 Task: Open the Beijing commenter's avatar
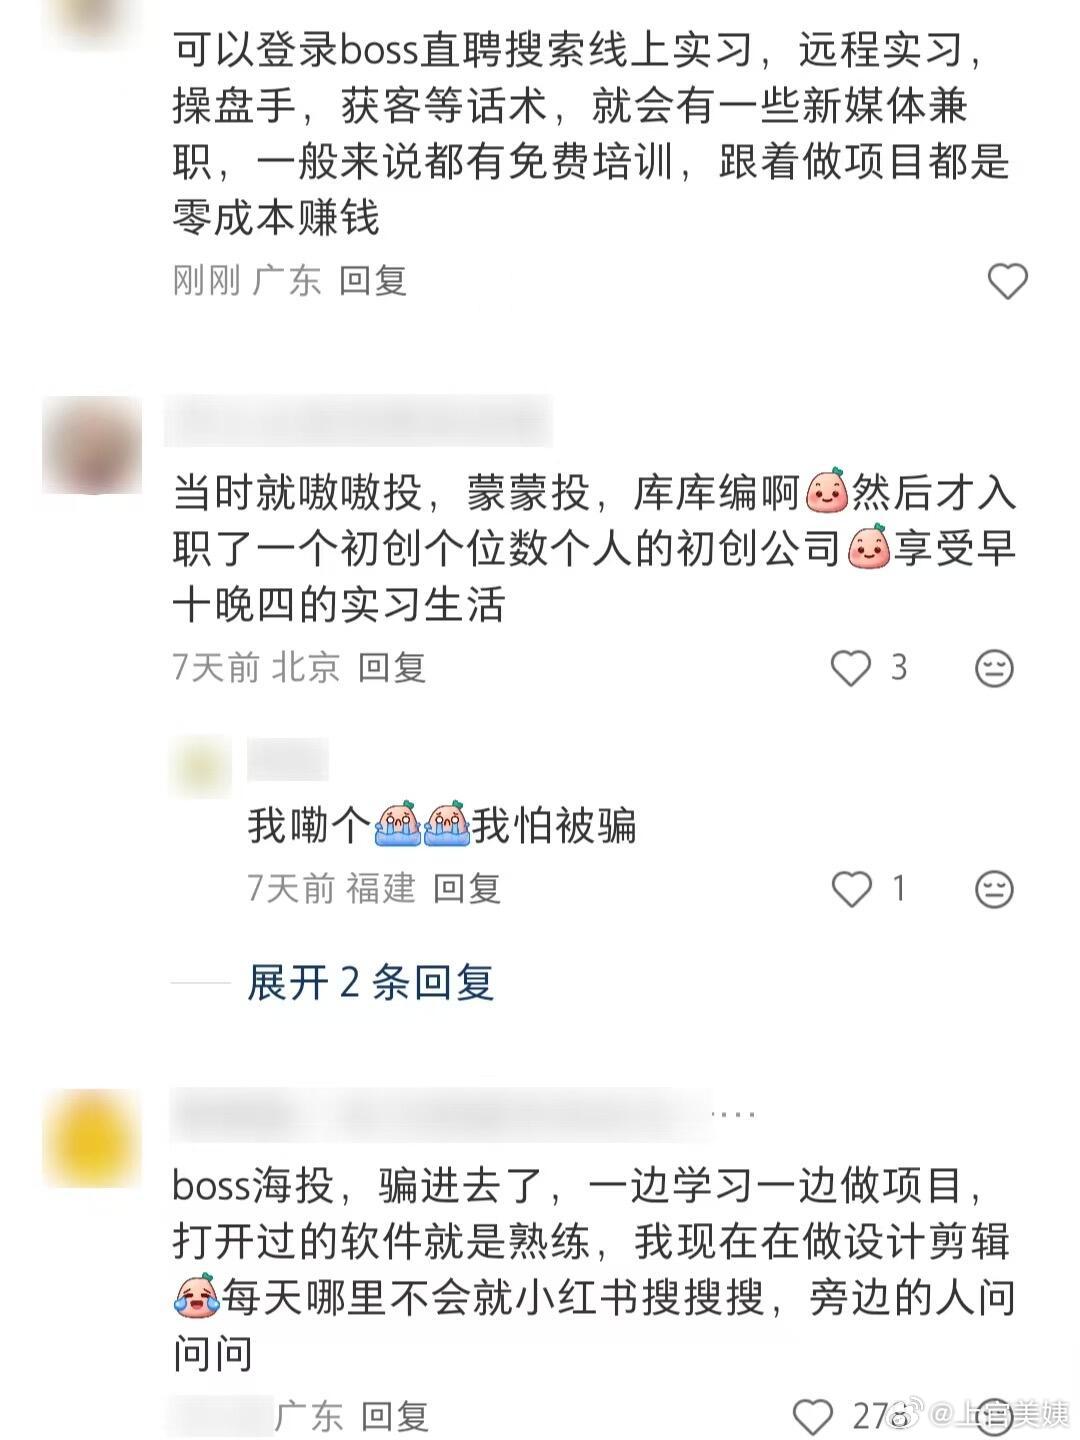[92, 445]
